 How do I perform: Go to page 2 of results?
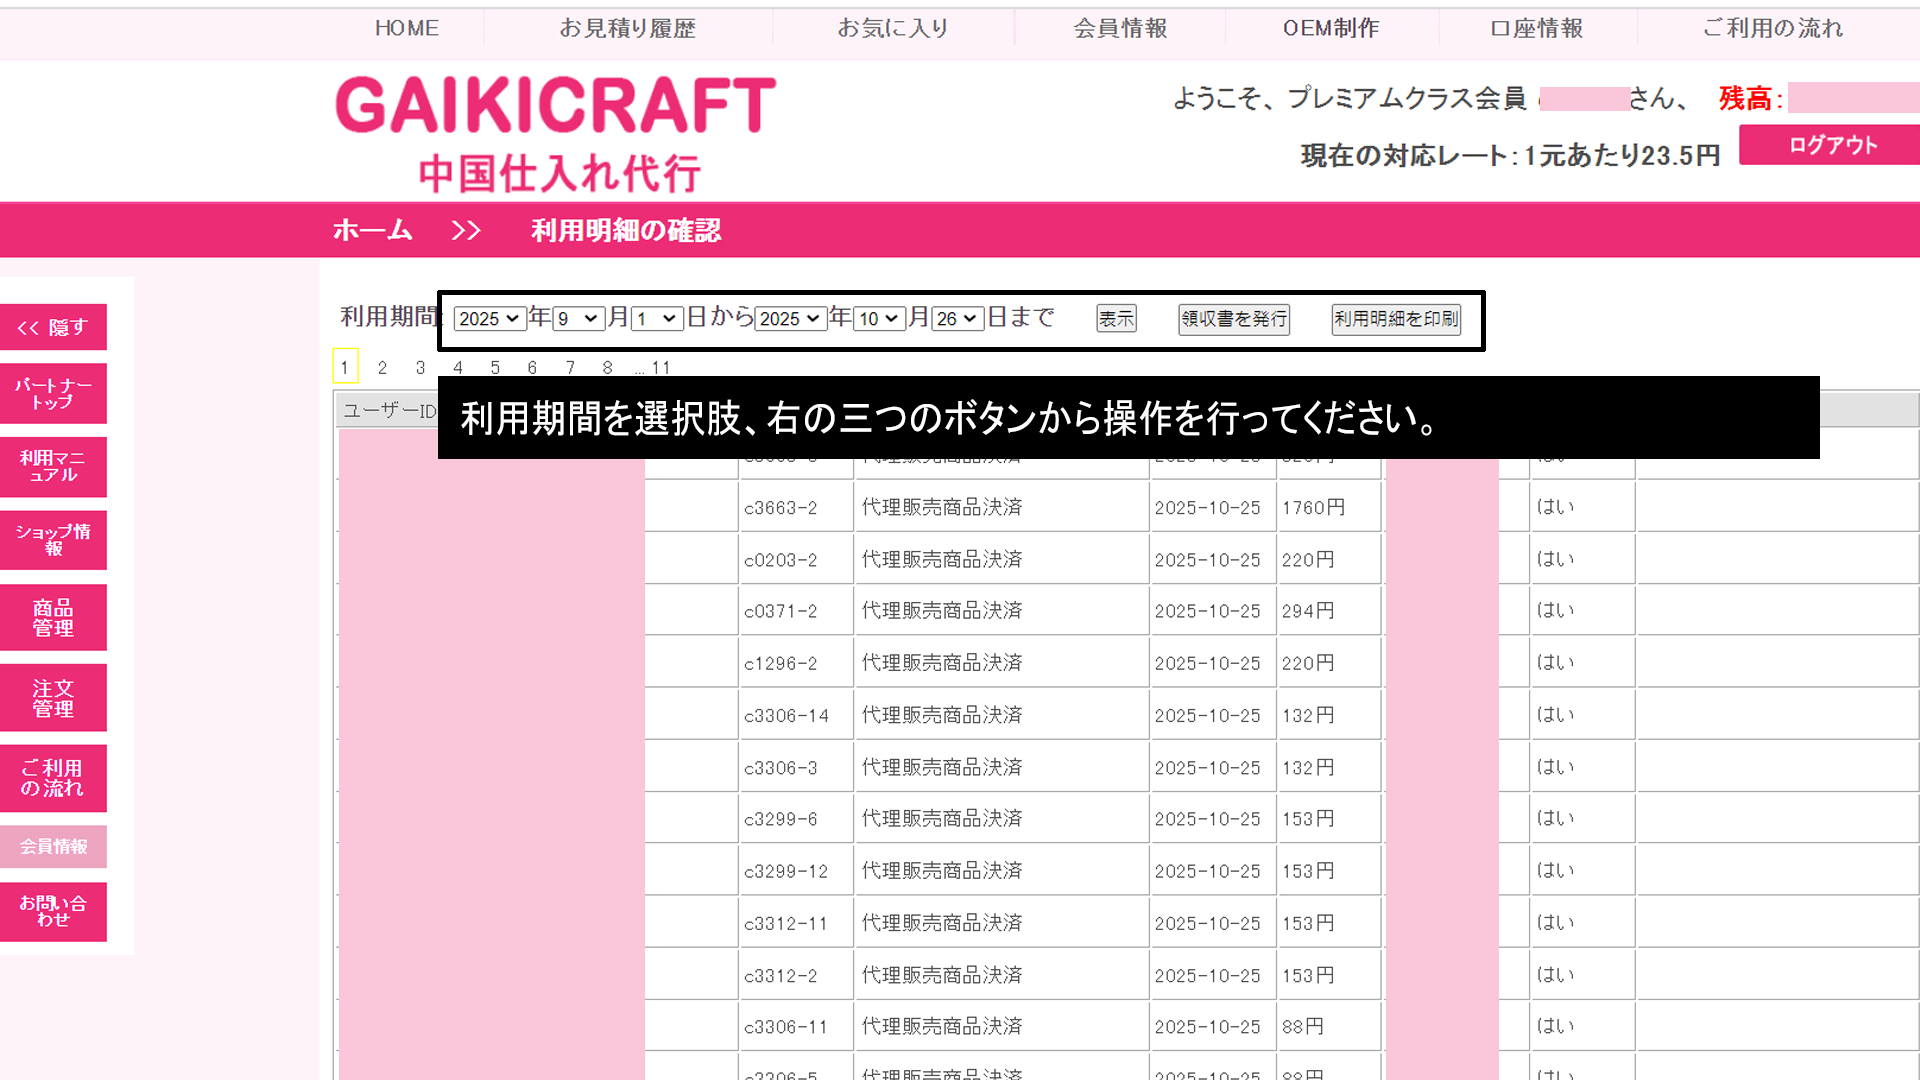tap(382, 367)
